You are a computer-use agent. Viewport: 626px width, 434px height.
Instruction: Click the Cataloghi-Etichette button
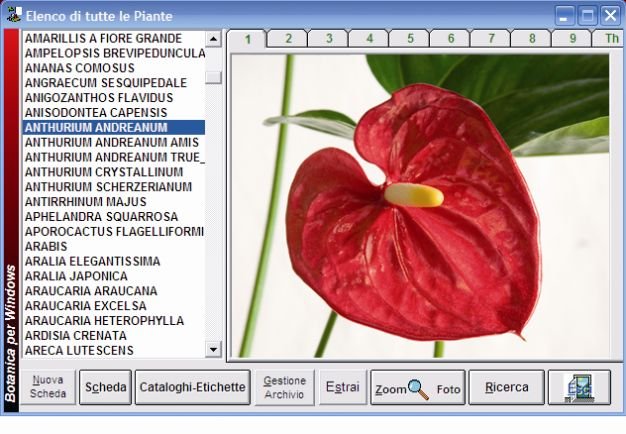pos(192,388)
